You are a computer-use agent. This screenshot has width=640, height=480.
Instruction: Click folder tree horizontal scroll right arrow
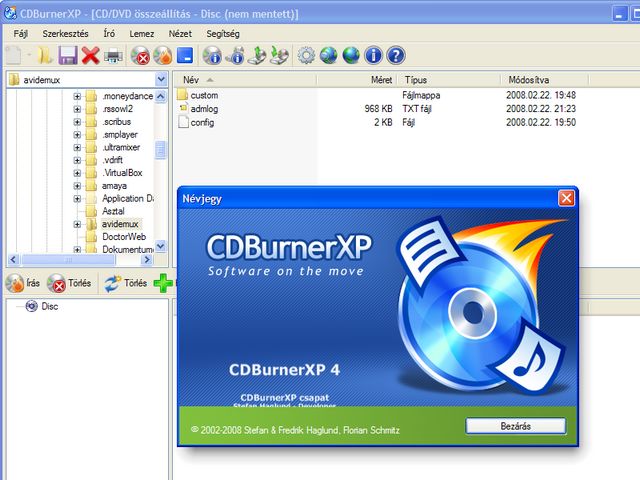[x=147, y=259]
